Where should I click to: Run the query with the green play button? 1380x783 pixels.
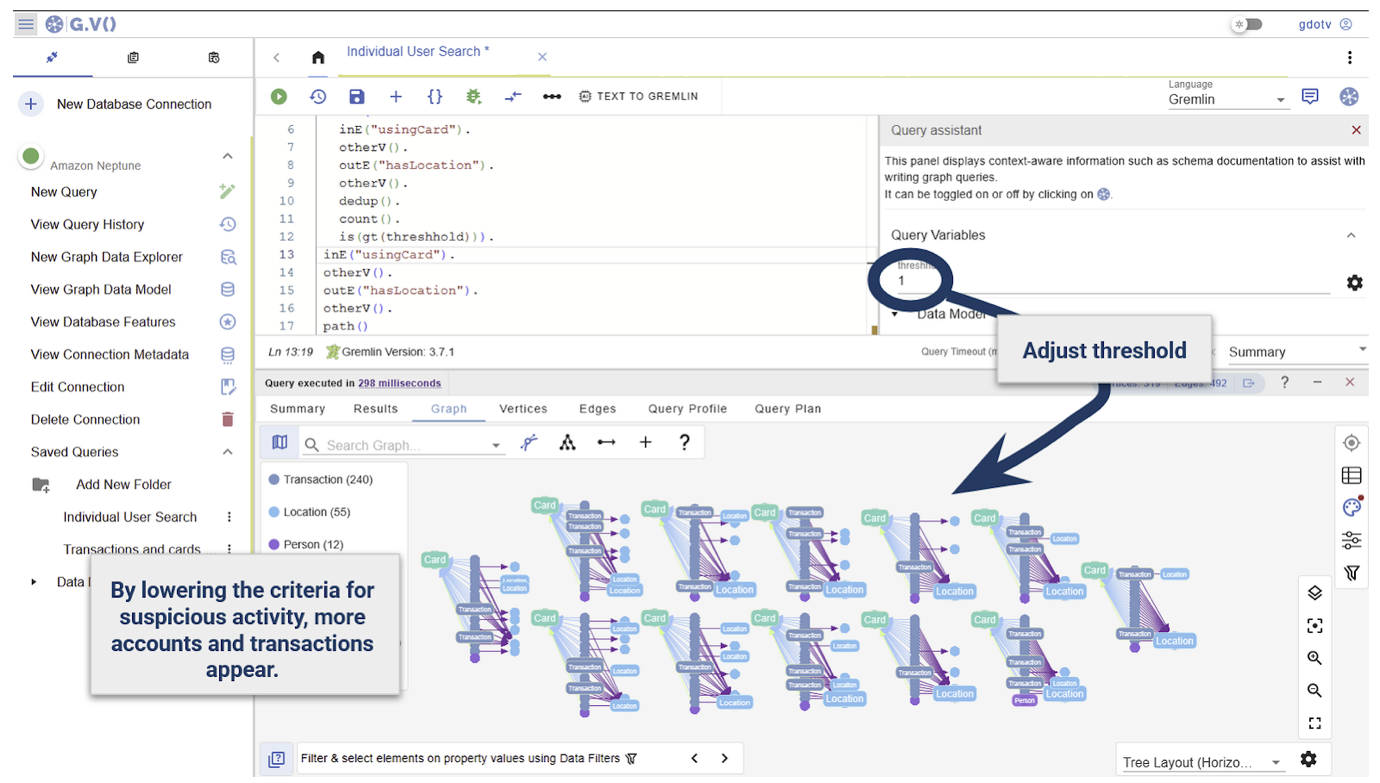pyautogui.click(x=279, y=97)
